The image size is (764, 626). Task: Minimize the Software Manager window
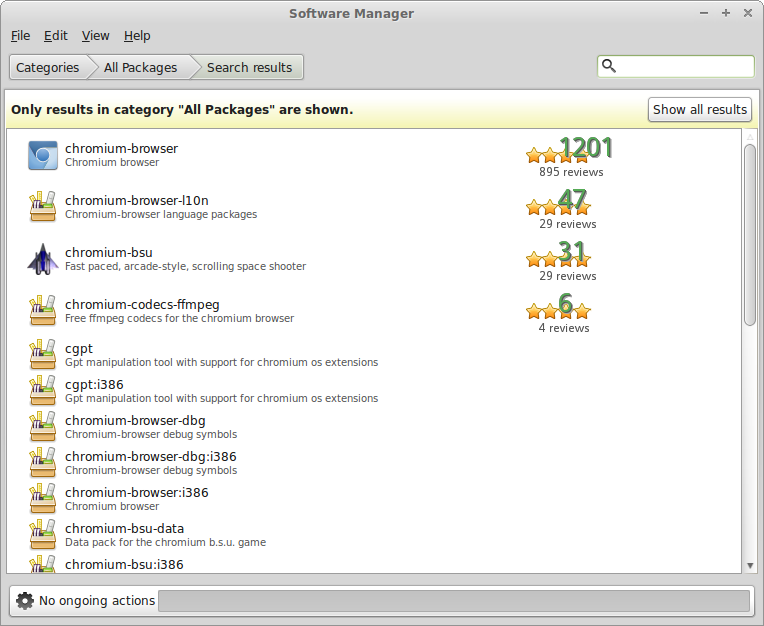(704, 13)
